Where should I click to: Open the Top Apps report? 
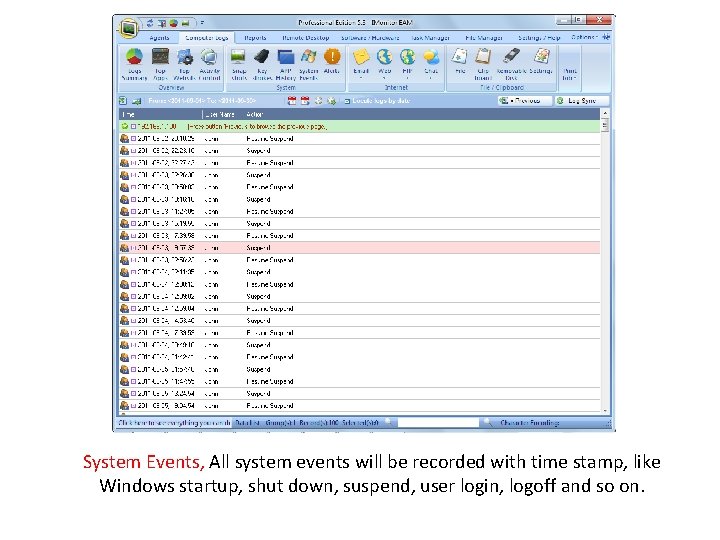point(160,64)
